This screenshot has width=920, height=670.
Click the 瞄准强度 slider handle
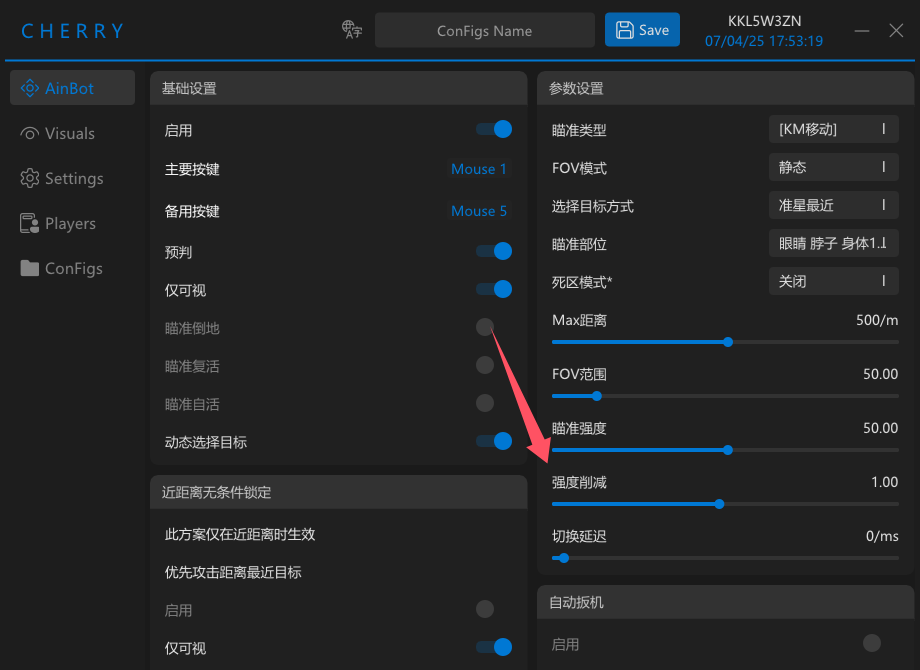[x=728, y=450]
